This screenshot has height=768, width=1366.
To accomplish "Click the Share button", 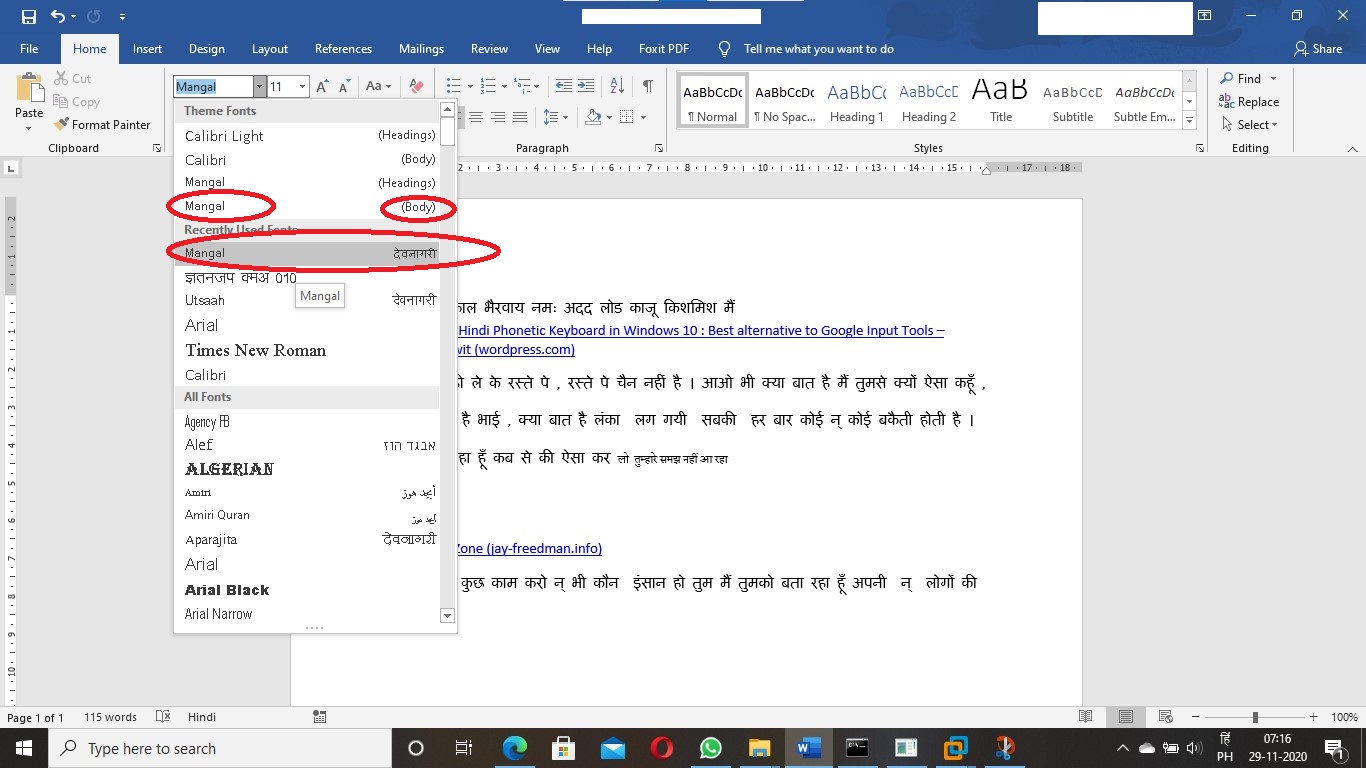I will pyautogui.click(x=1318, y=48).
